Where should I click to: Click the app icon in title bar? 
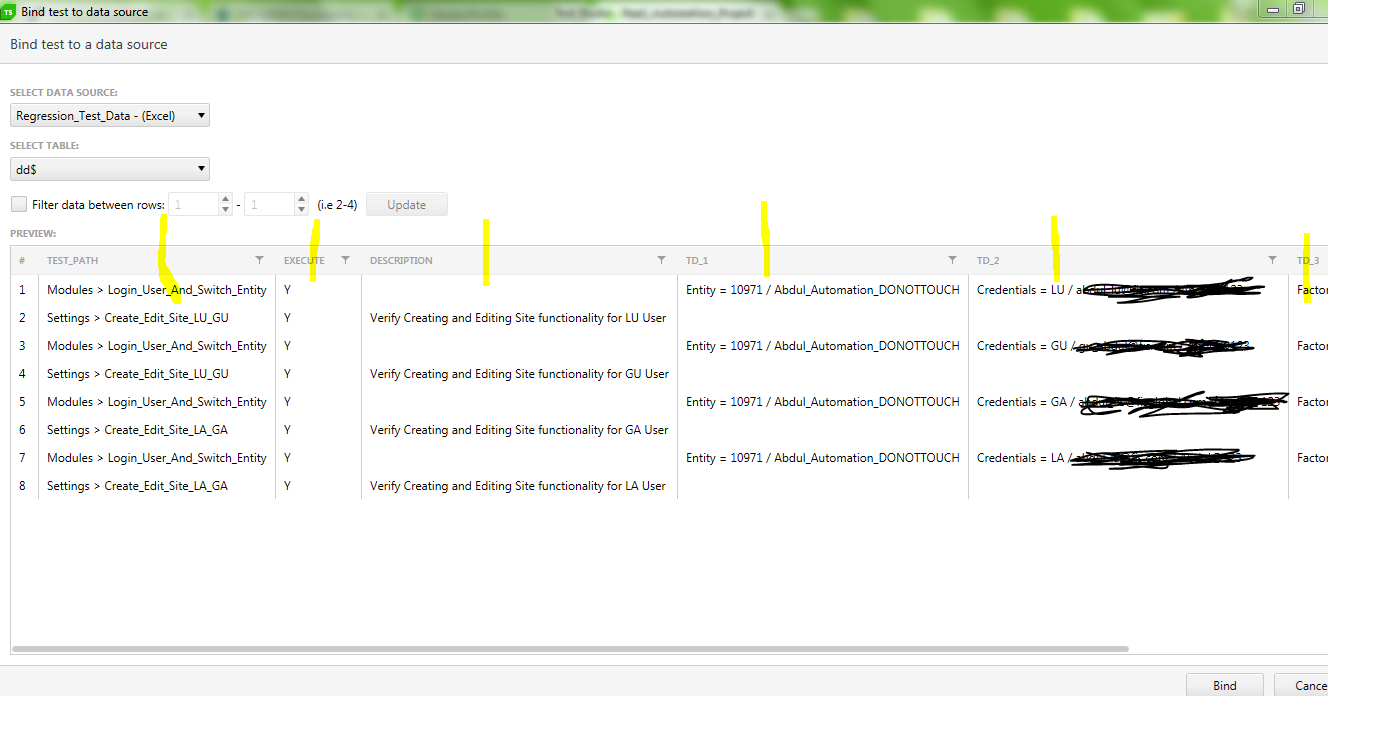[9, 12]
